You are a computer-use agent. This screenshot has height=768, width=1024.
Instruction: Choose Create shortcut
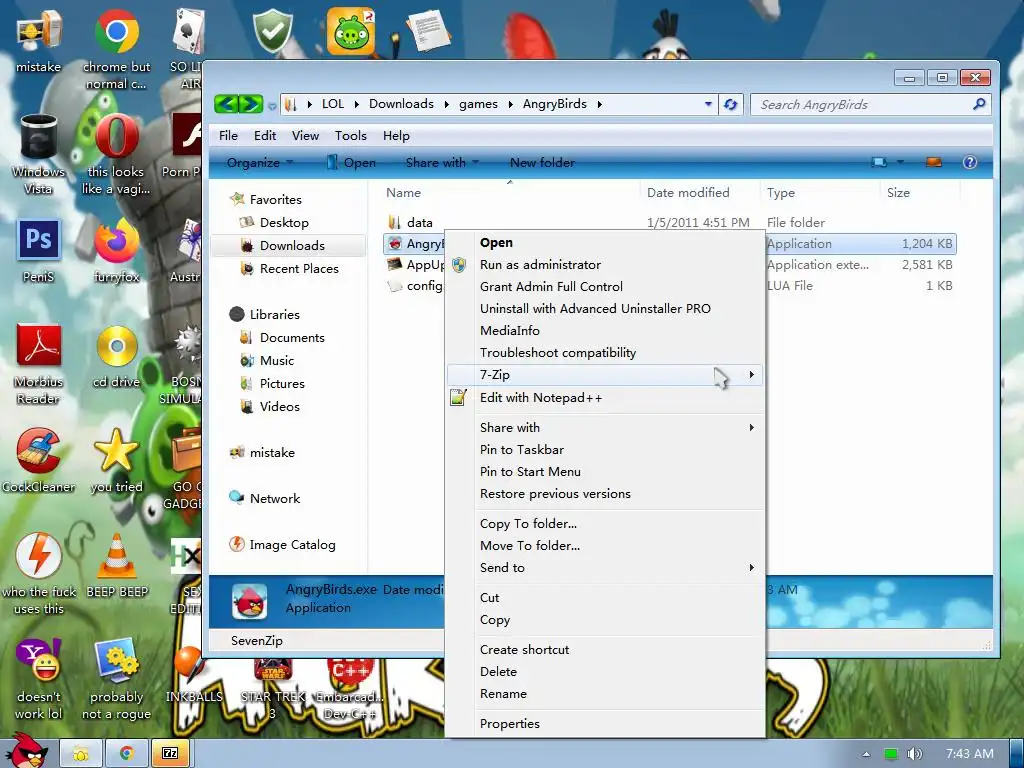(x=524, y=650)
